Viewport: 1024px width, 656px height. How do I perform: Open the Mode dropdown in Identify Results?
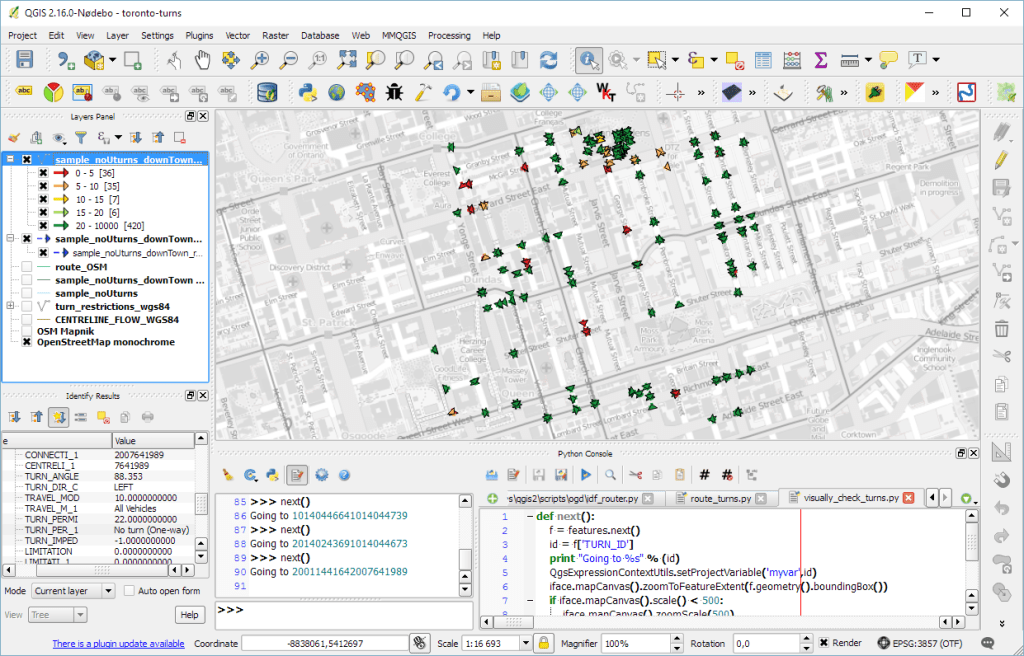(72, 590)
